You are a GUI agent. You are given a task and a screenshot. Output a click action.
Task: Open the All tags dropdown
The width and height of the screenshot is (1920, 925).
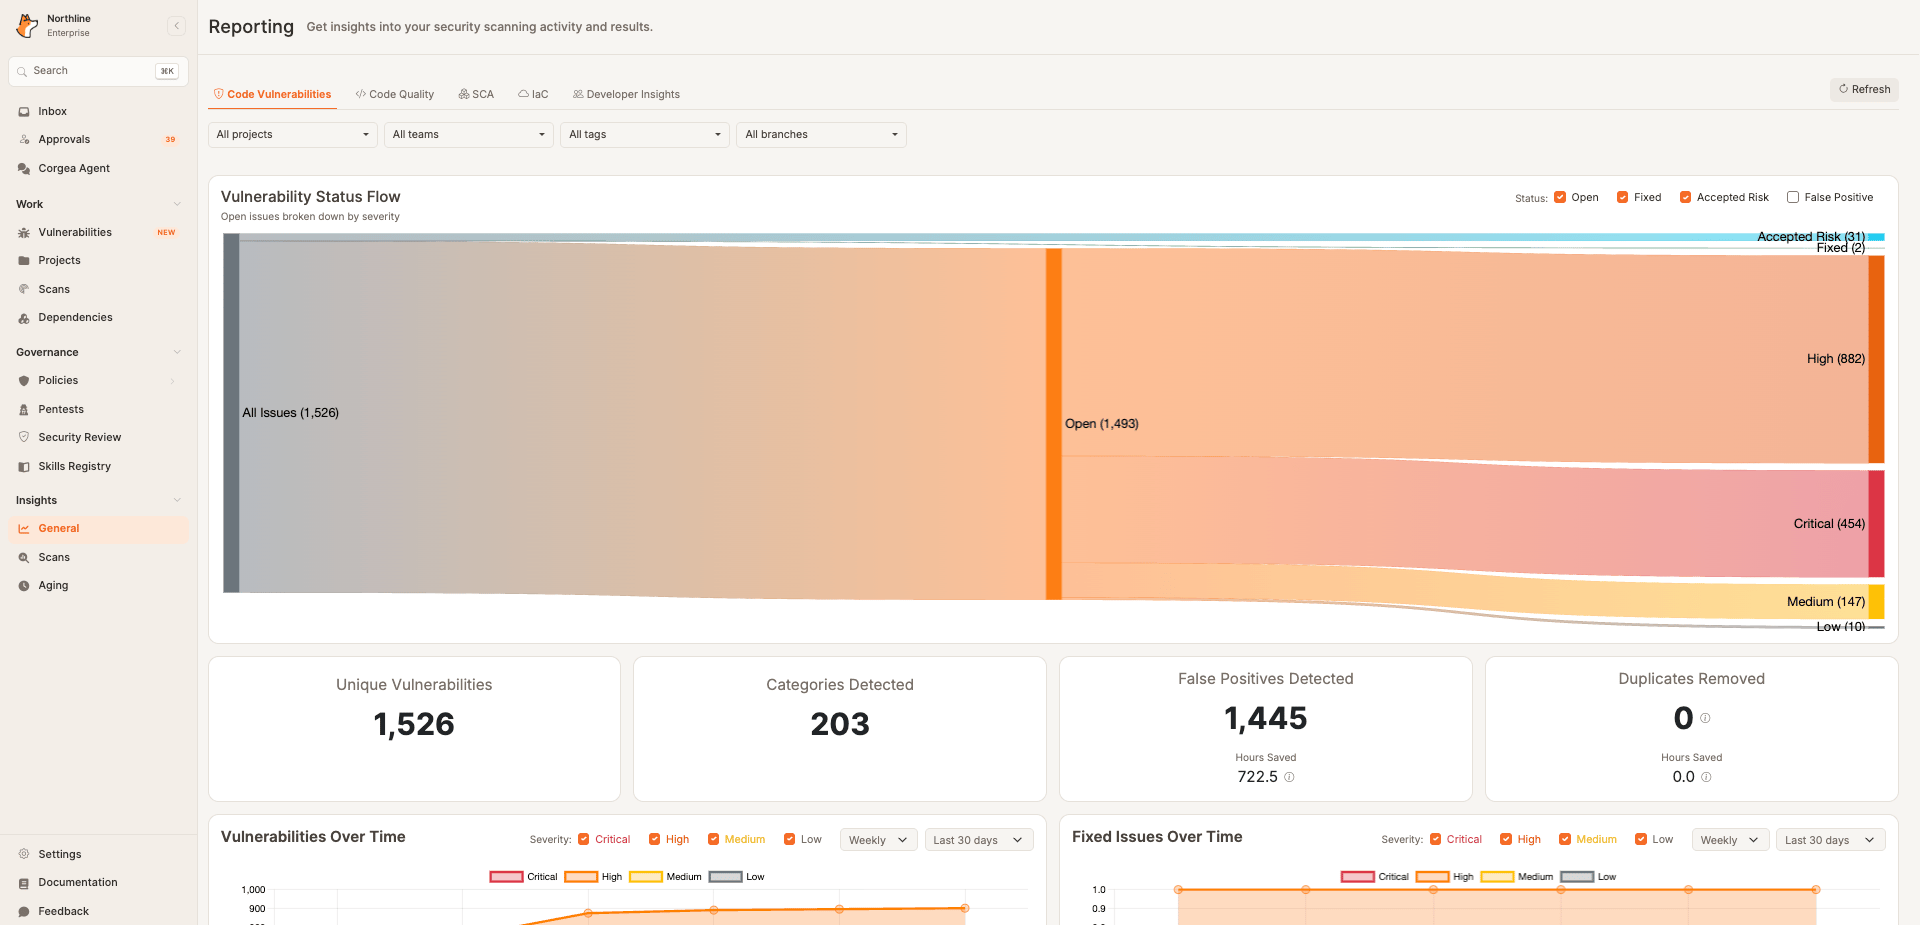coord(645,135)
